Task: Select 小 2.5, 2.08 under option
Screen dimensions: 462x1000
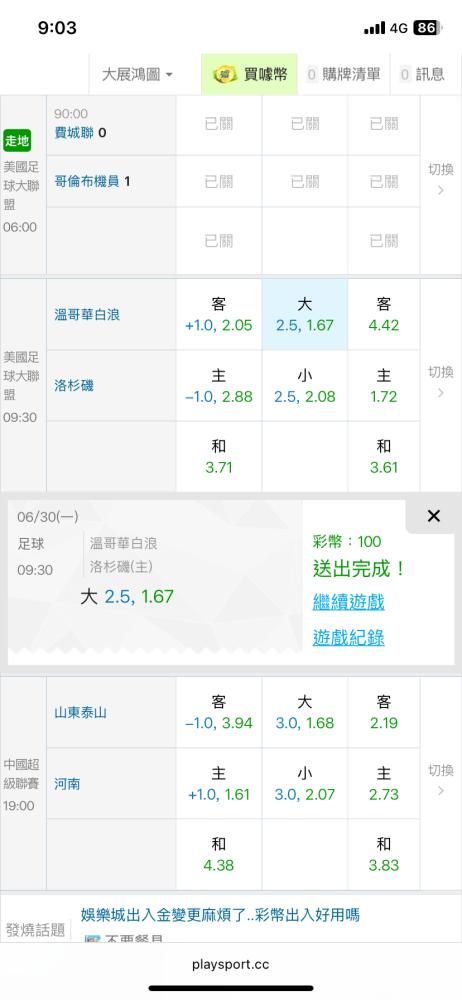Action: tap(305, 386)
